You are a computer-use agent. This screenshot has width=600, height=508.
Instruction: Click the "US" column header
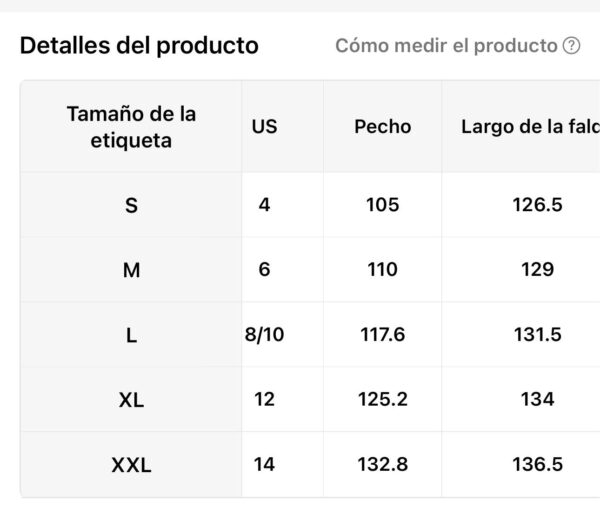264,127
